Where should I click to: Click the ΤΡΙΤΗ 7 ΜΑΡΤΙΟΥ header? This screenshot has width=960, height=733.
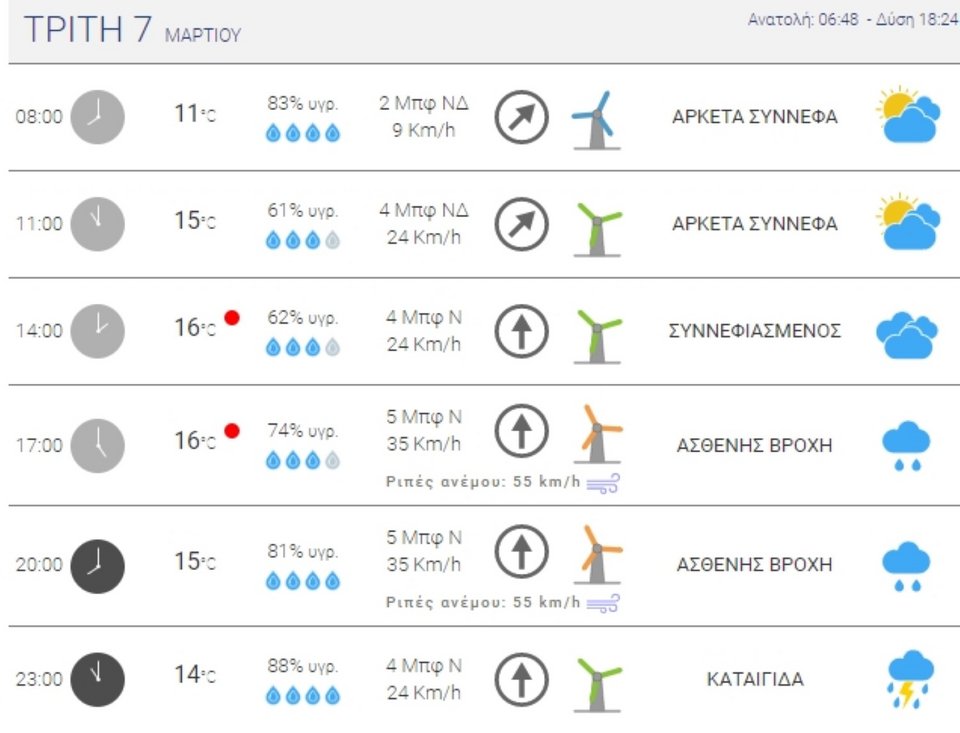coord(133,31)
